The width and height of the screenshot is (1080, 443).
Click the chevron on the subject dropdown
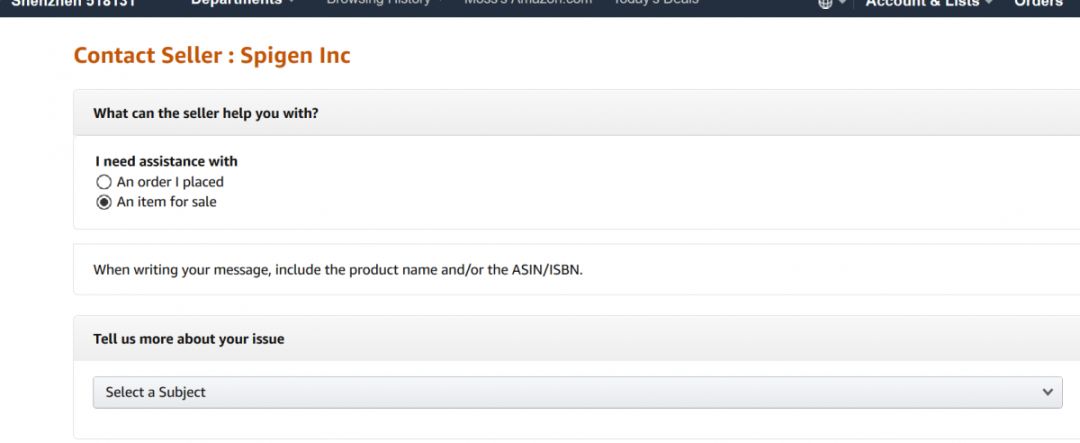click(x=1047, y=392)
